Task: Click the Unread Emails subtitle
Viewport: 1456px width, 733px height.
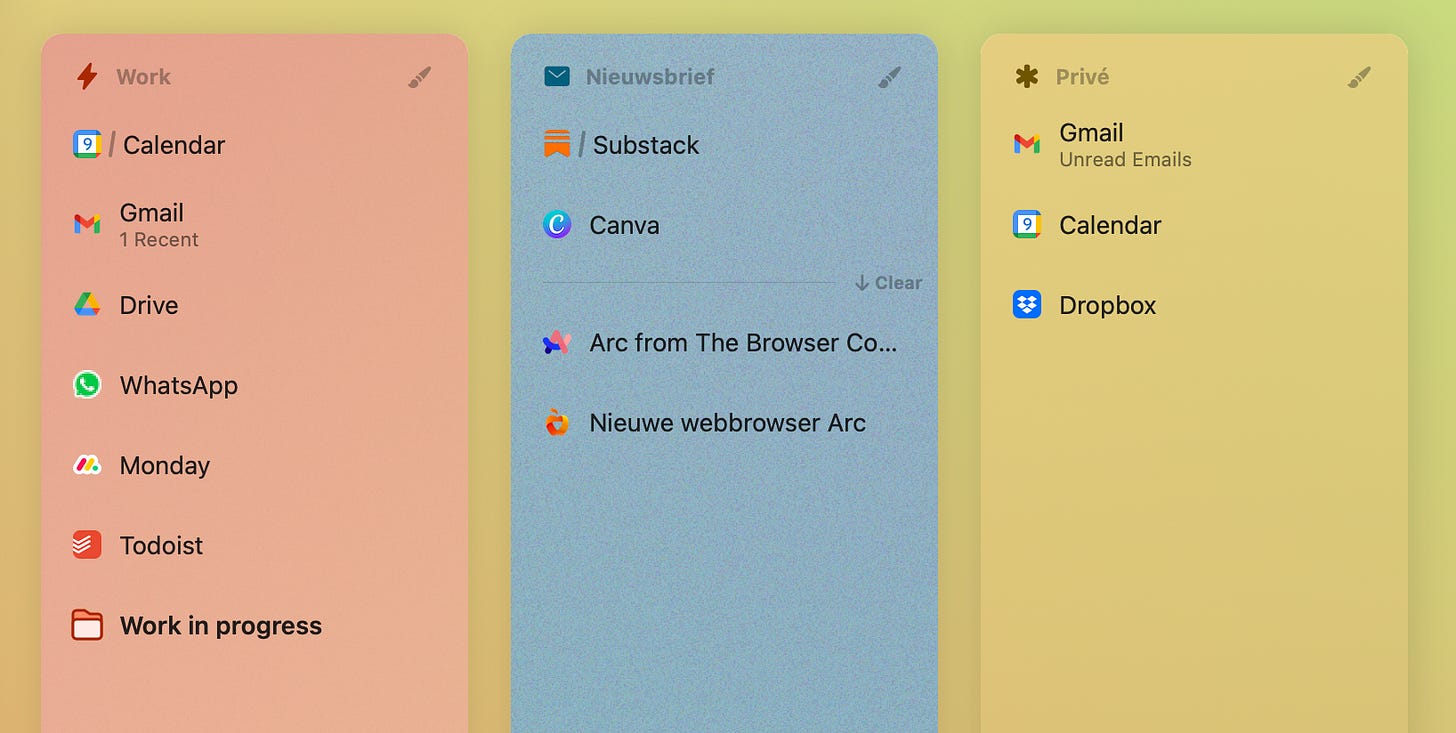Action: (x=1126, y=160)
